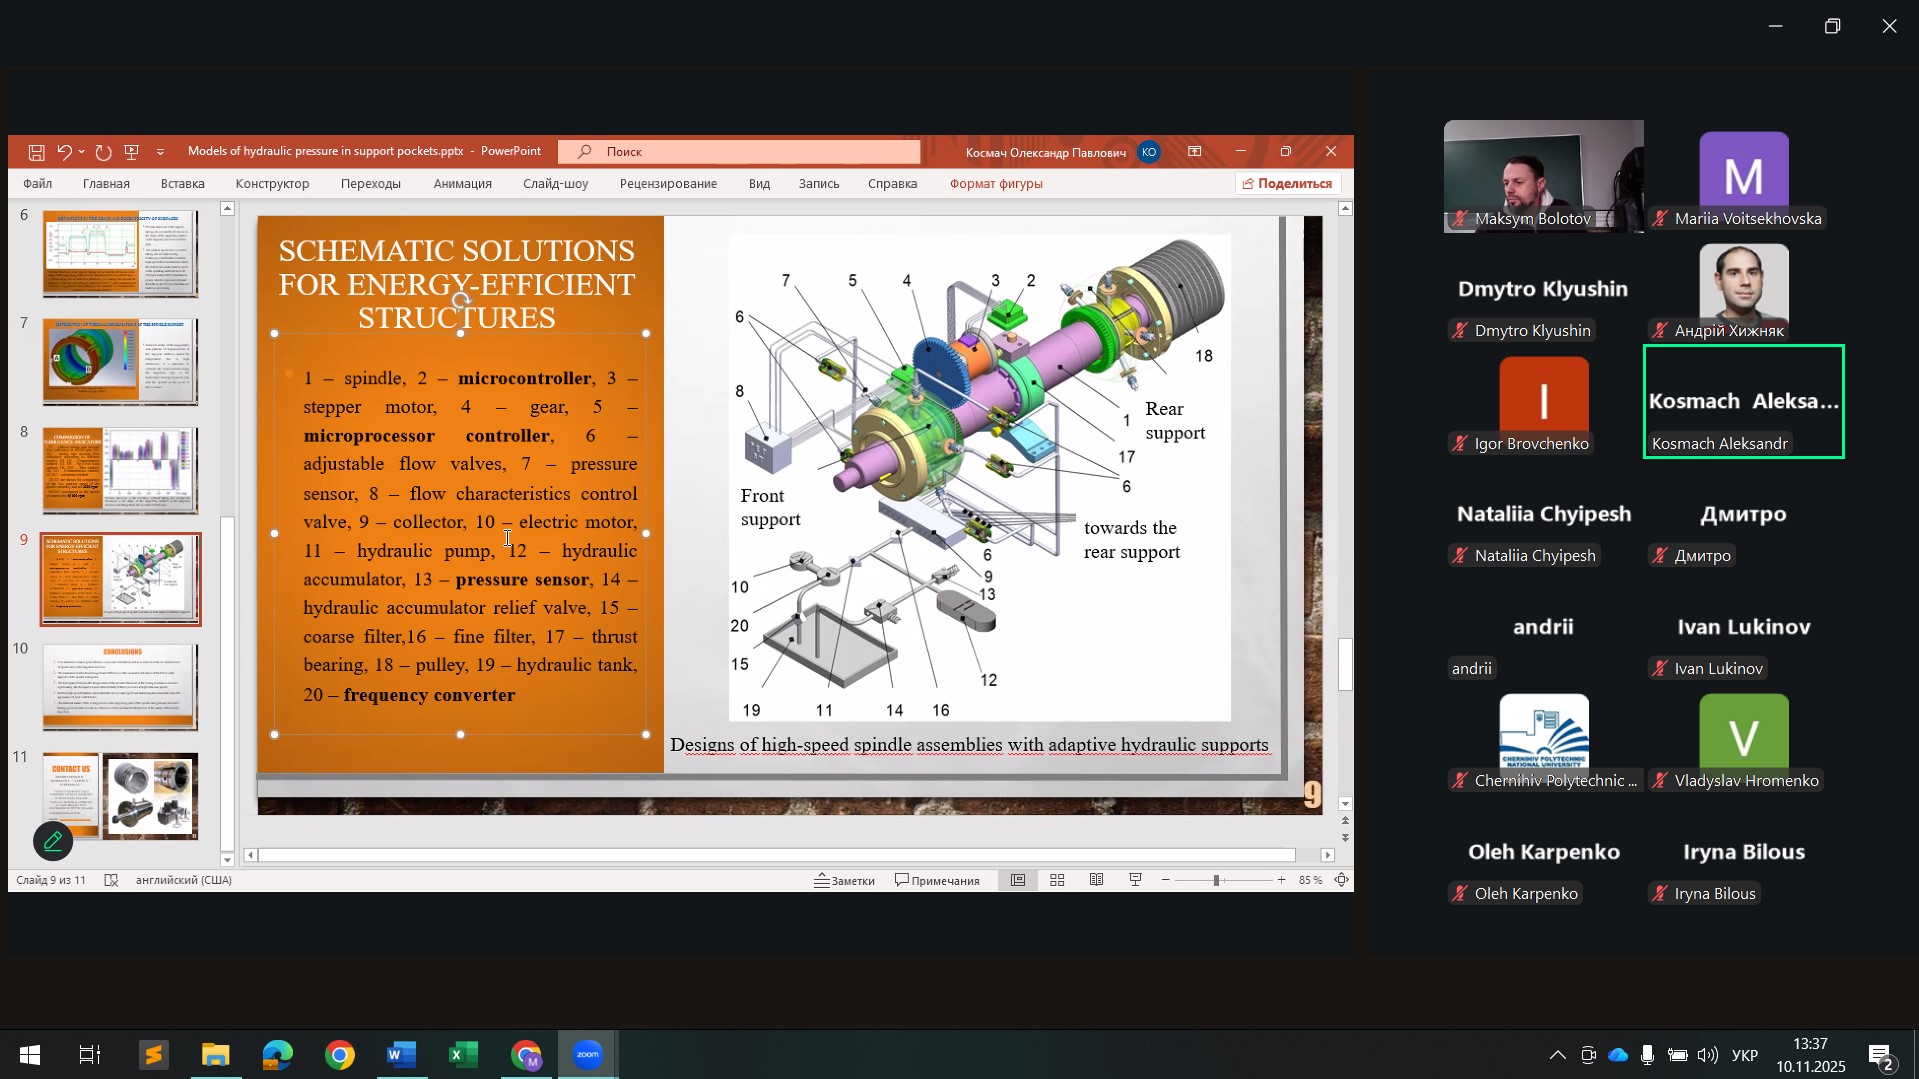Click the Zoom annotation pencil icon
Image resolution: width=1919 pixels, height=1079 pixels.
(x=53, y=841)
